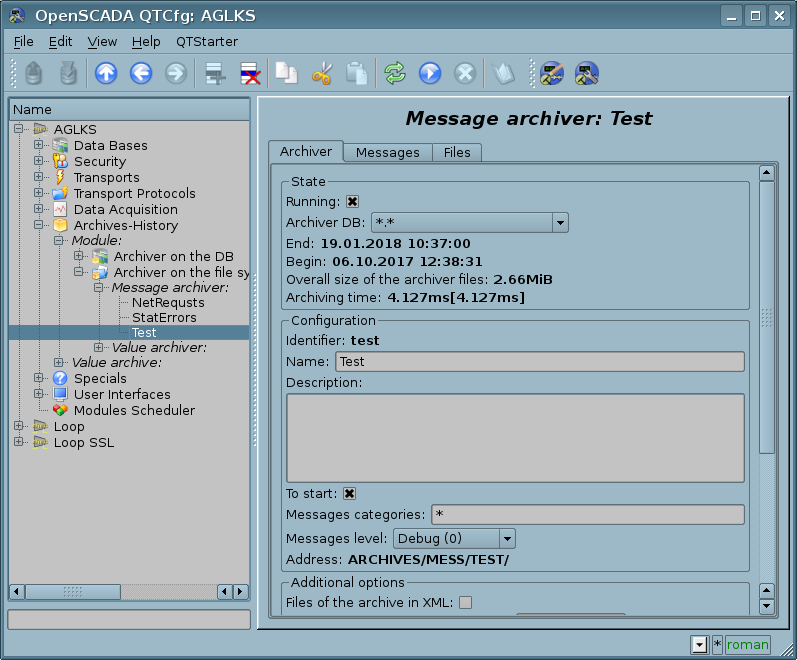Open the manual book icon in the toolbar
This screenshot has height=660, width=797.
503,73
